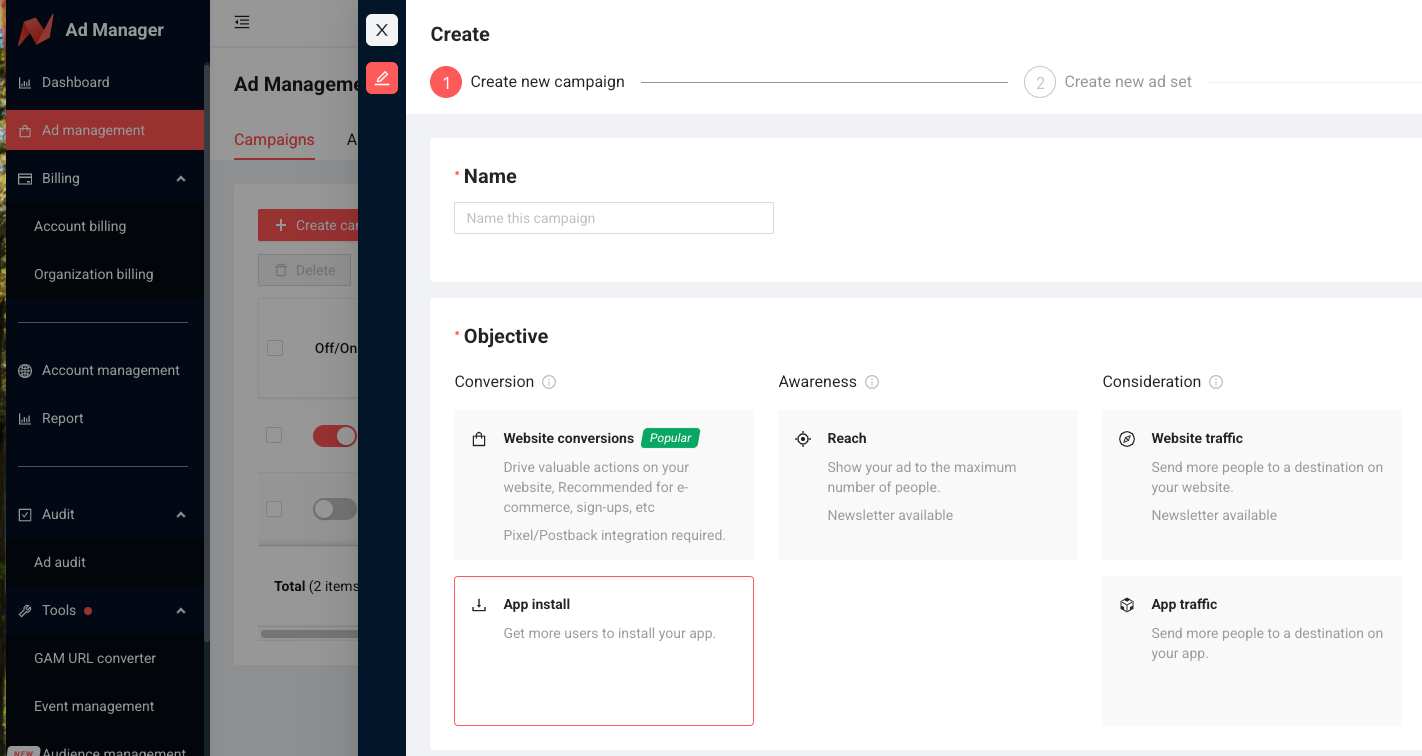
Task: Switch to the Campaigns tab
Action: click(274, 140)
